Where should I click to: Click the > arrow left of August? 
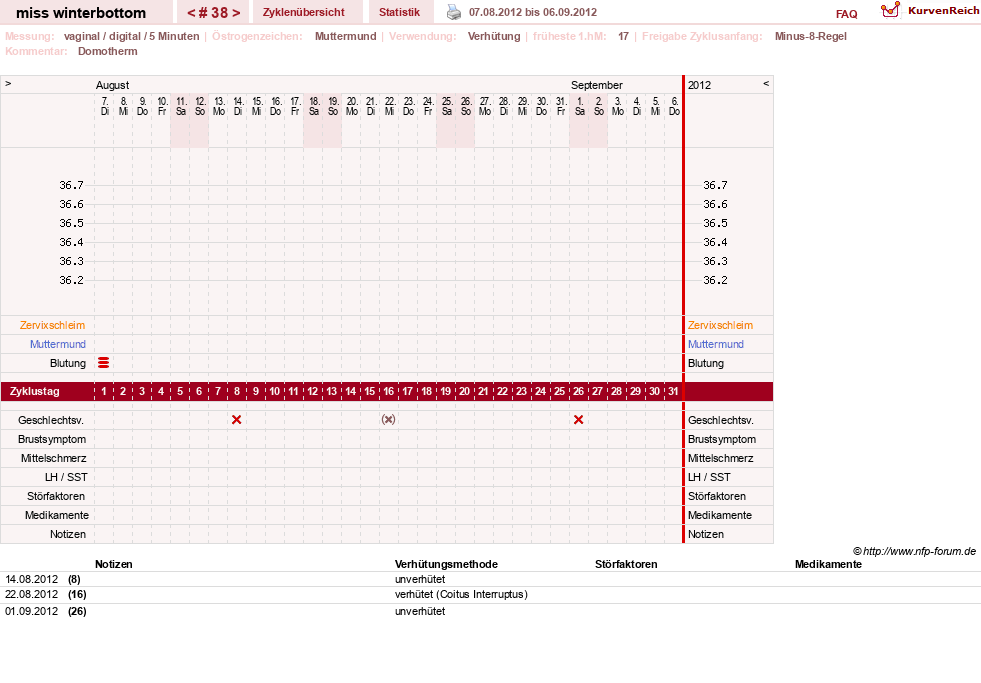coord(8,83)
